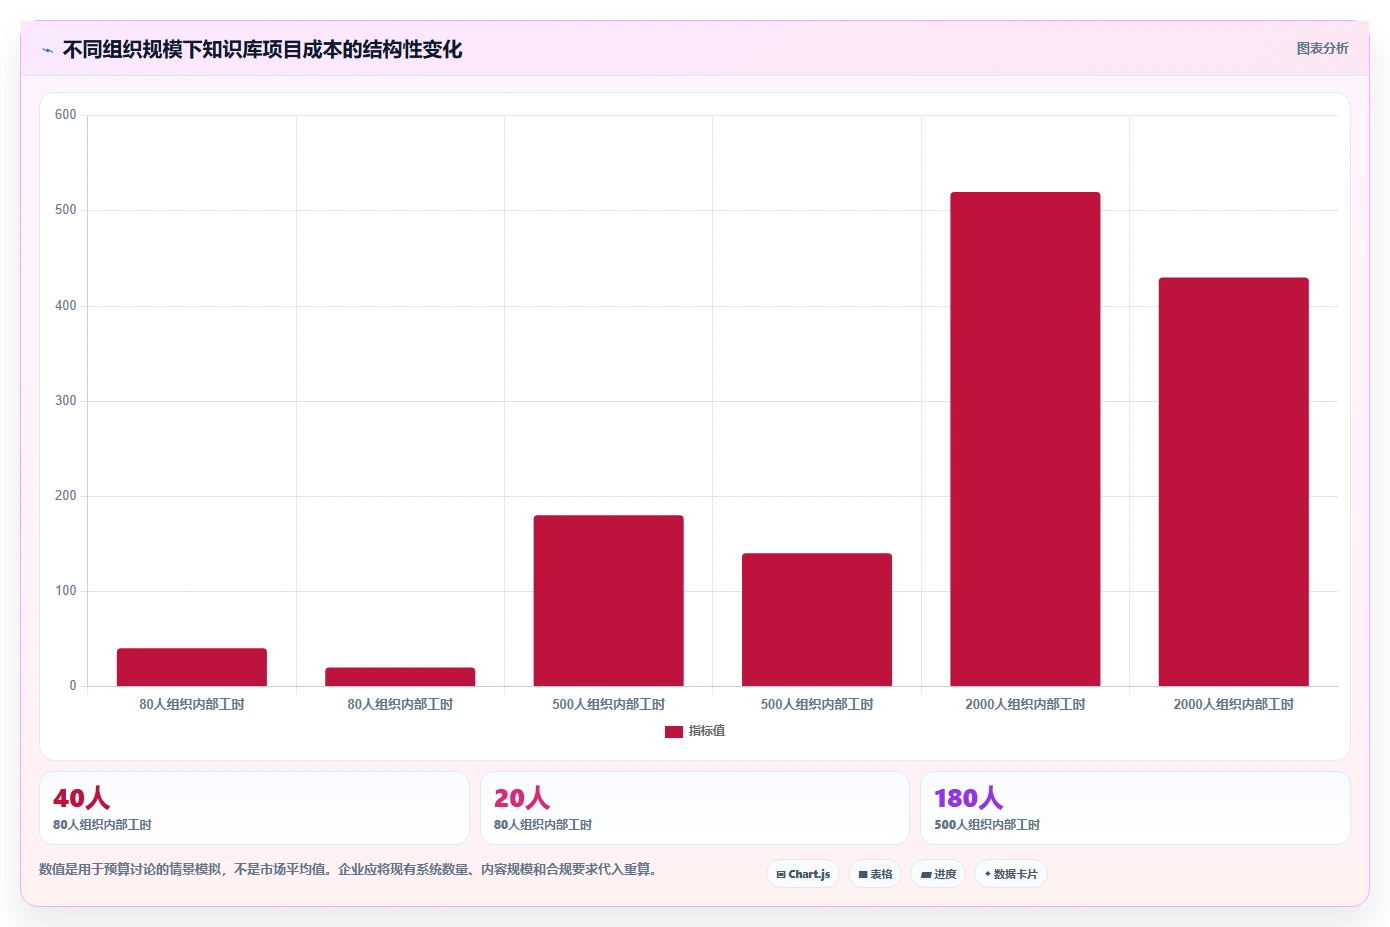This screenshot has height=927, width=1390.
Task: Click the 500人组织内部工时 caption in the 180人 card
Action: [987, 825]
